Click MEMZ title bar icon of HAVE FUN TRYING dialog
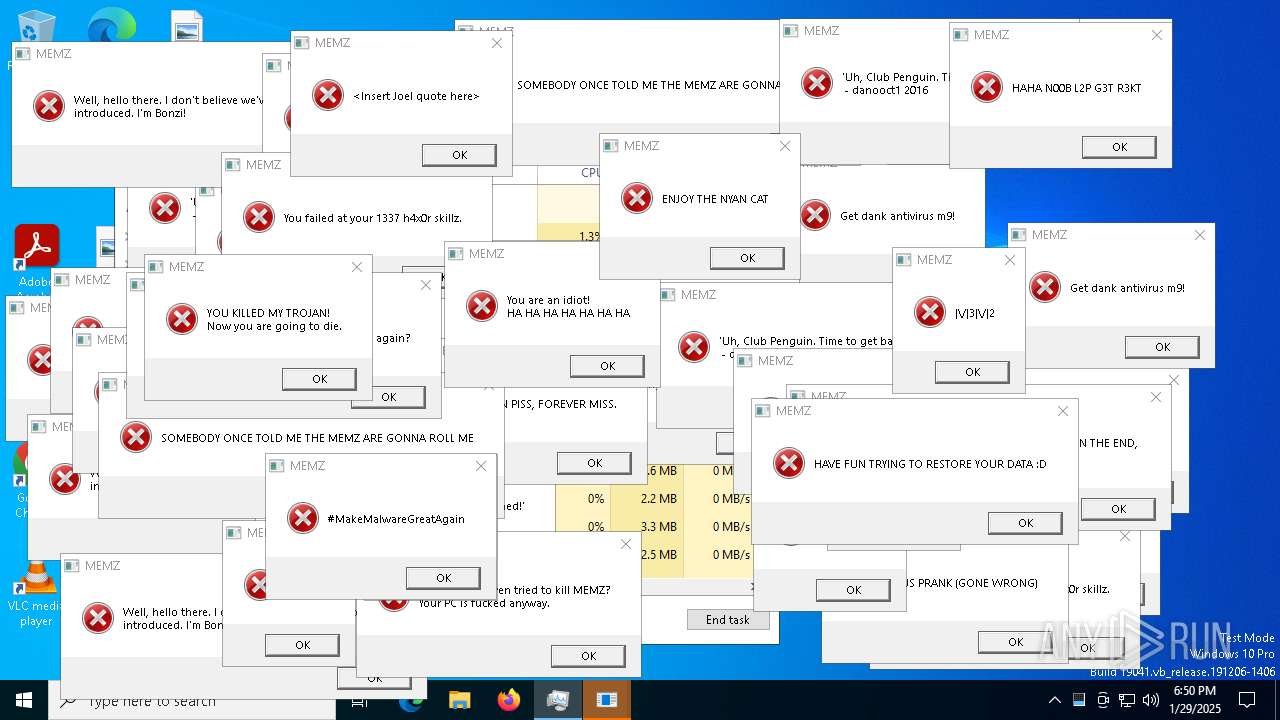 click(763, 411)
